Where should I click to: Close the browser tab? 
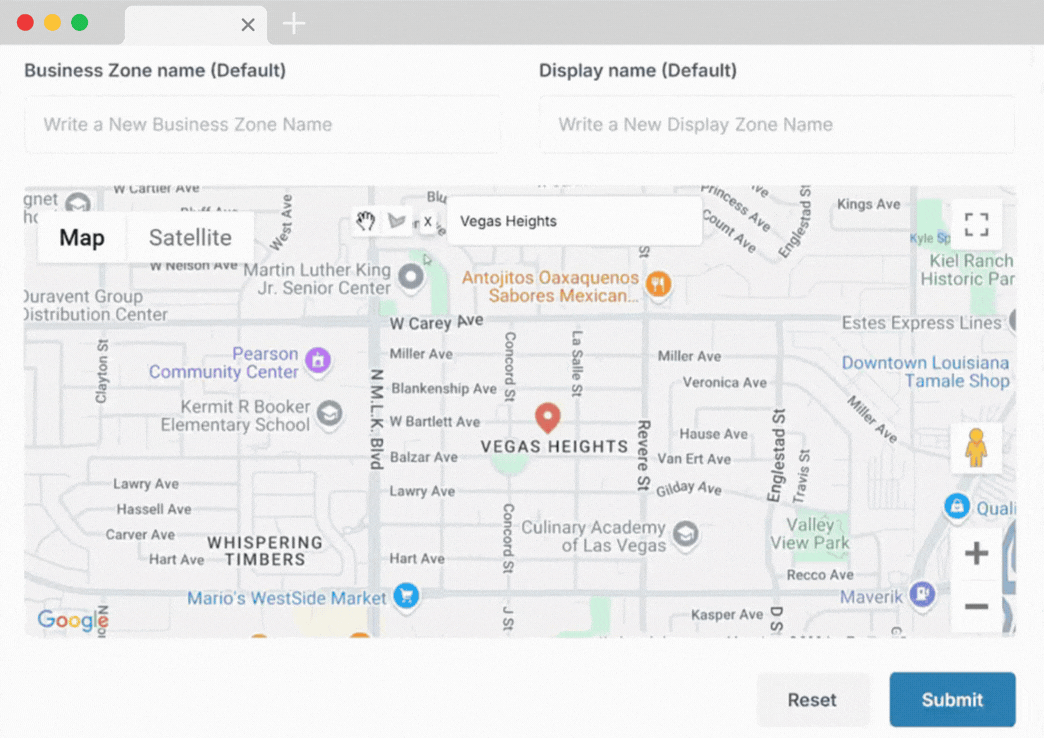248,25
